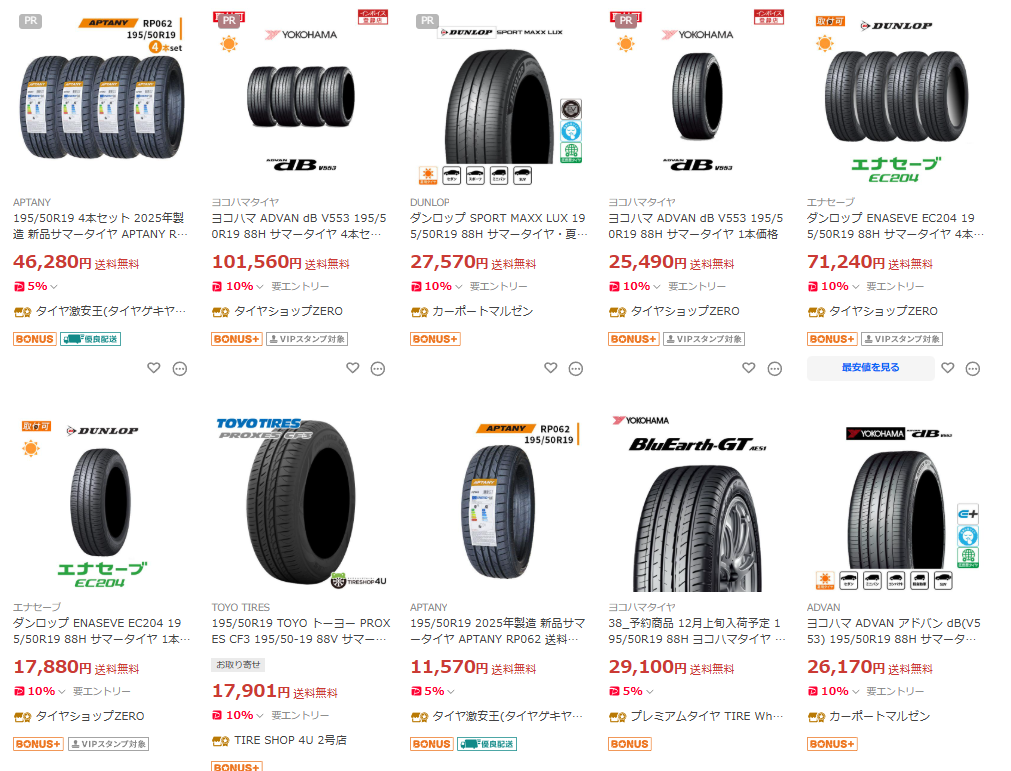Open the TOYO PROXES CF3 tire image

300,505
